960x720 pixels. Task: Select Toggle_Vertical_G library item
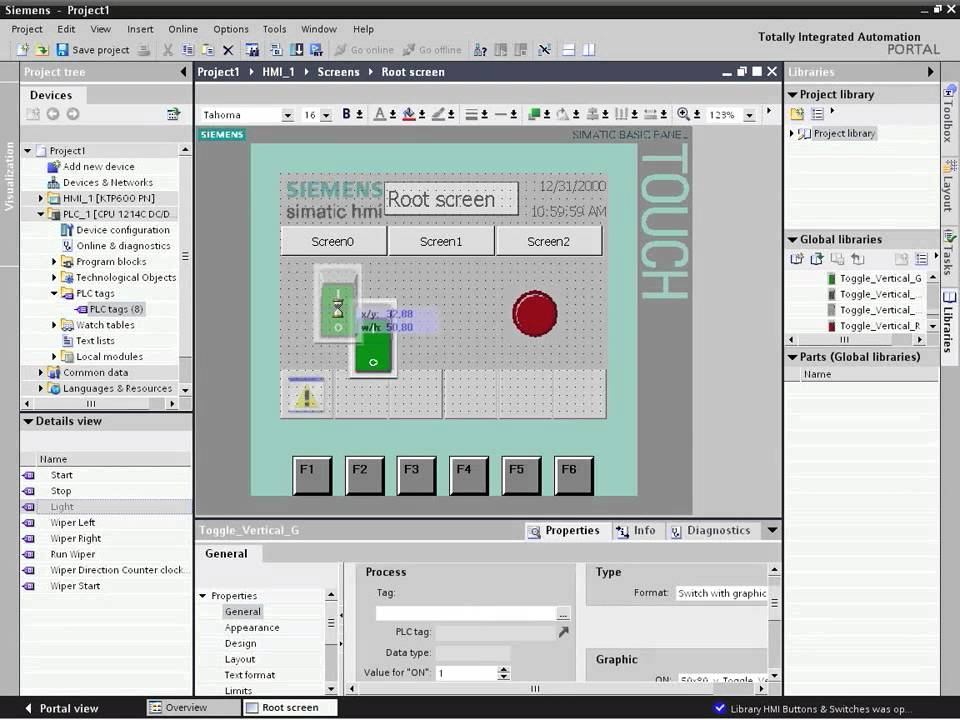(x=874, y=279)
